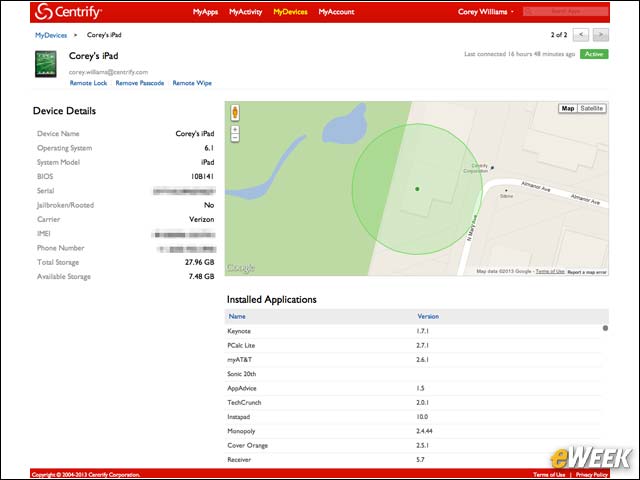The height and width of the screenshot is (480, 640).
Task: Click the Jailbroken/Rooted No value
Action: point(209,205)
